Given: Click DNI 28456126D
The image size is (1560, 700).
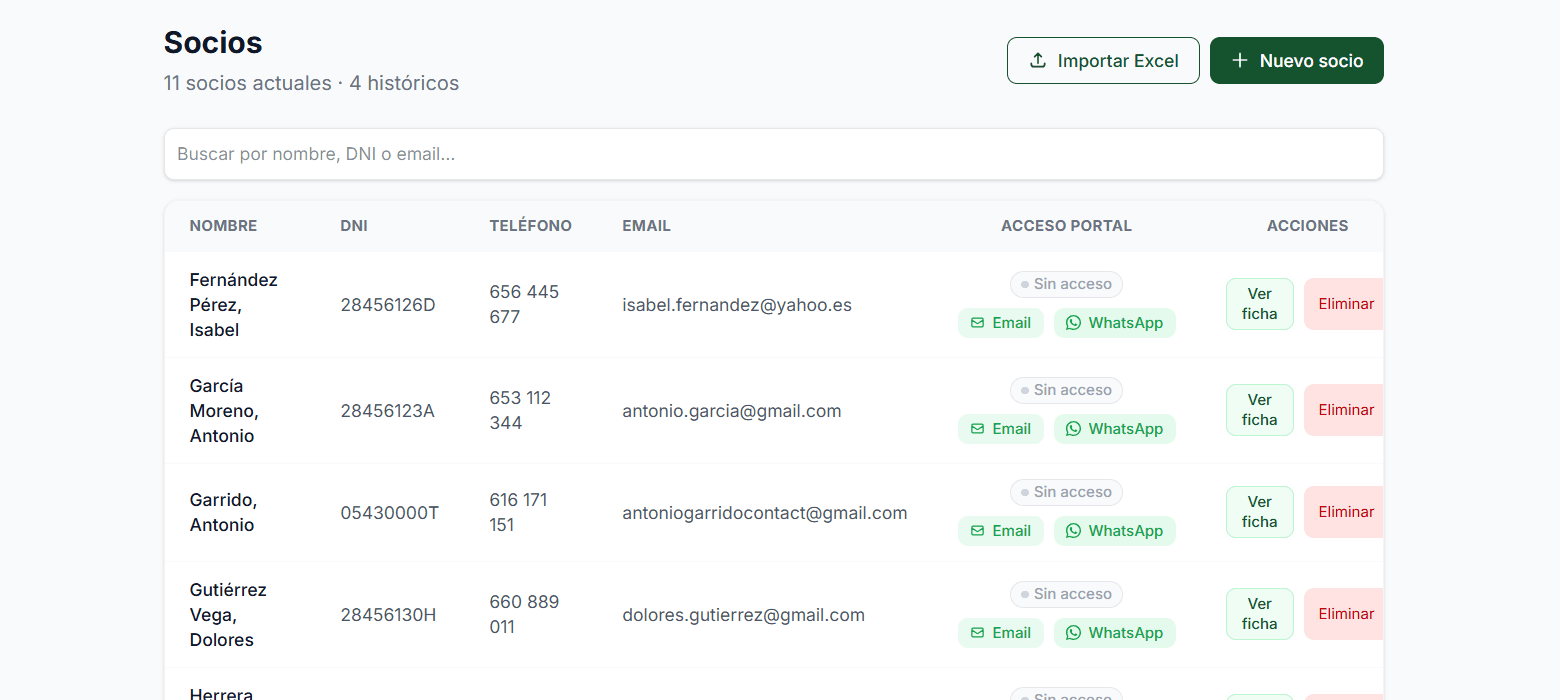Looking at the screenshot, I should pos(388,305).
